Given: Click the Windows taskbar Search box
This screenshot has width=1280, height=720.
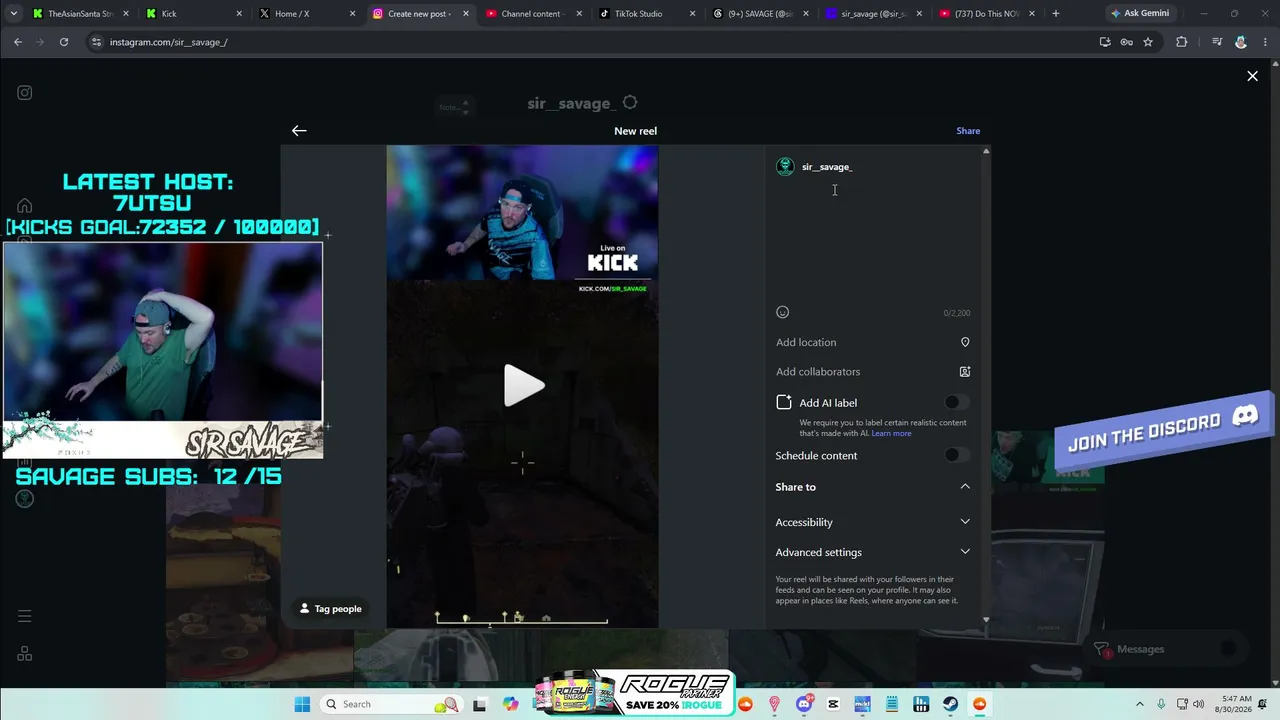Looking at the screenshot, I should (392, 704).
